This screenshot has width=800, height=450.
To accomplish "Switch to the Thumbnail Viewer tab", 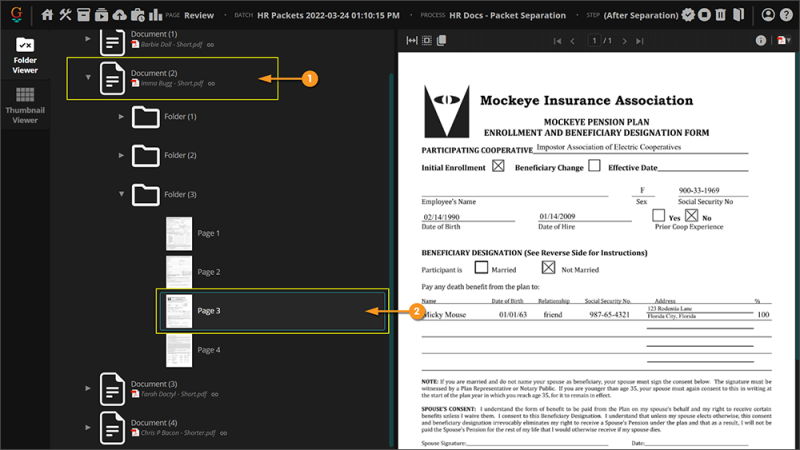I will pyautogui.click(x=25, y=105).
